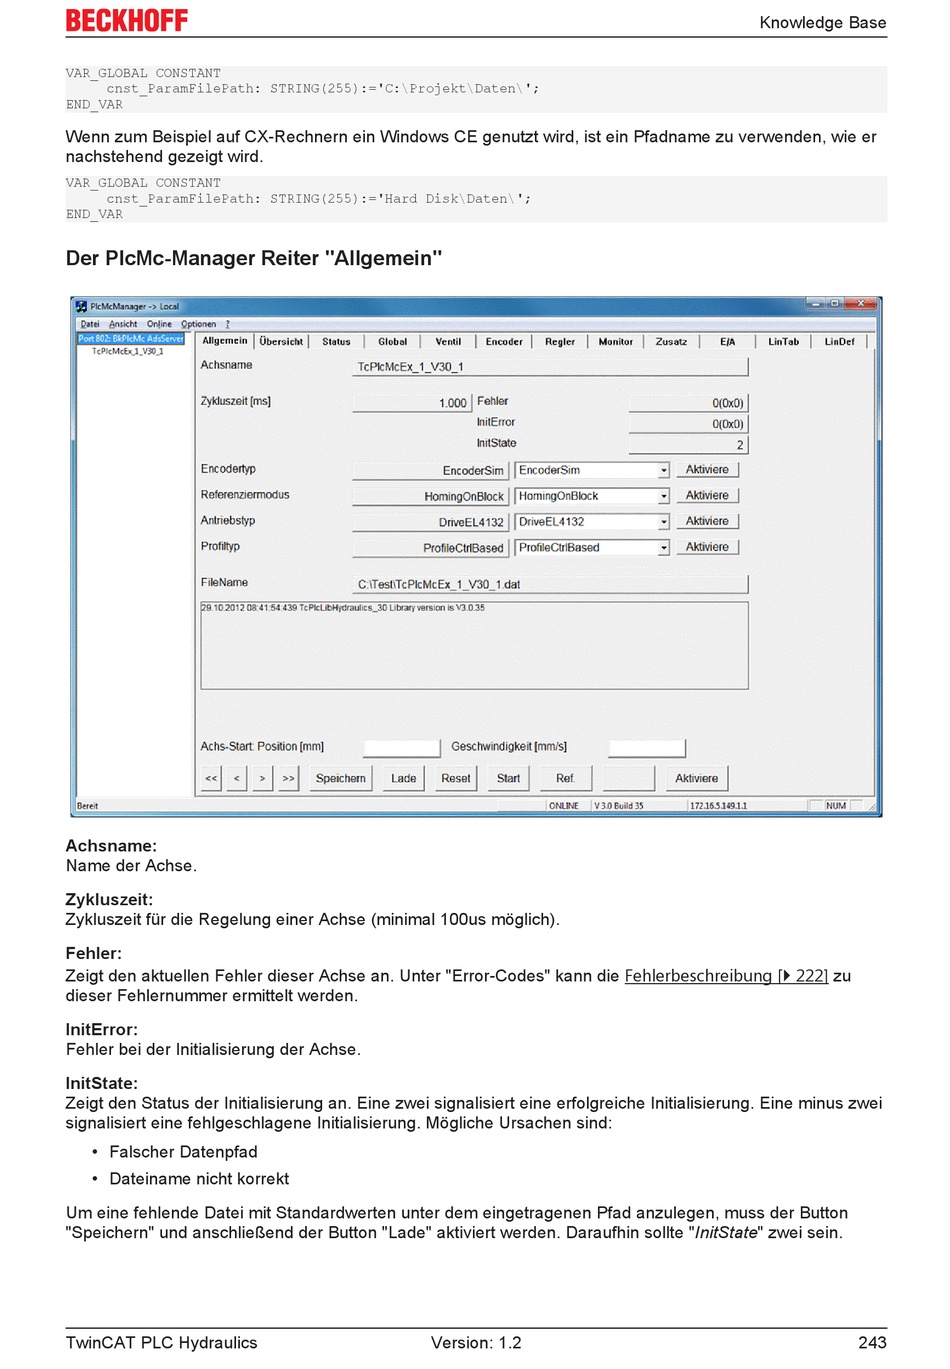Open the Fehlerbeschreibung 222 link
This screenshot has width=950, height=1369.
click(726, 976)
